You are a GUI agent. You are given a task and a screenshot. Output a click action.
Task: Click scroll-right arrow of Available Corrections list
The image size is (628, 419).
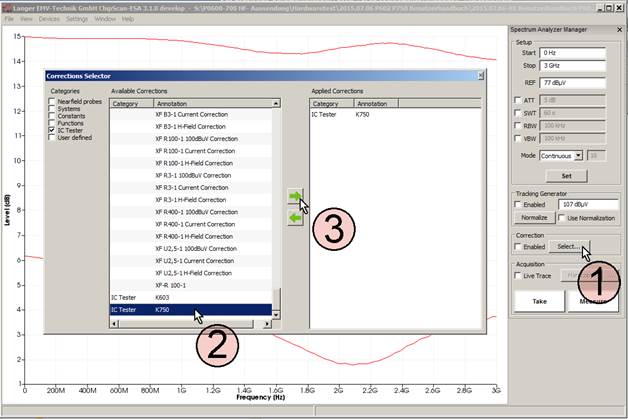269,323
